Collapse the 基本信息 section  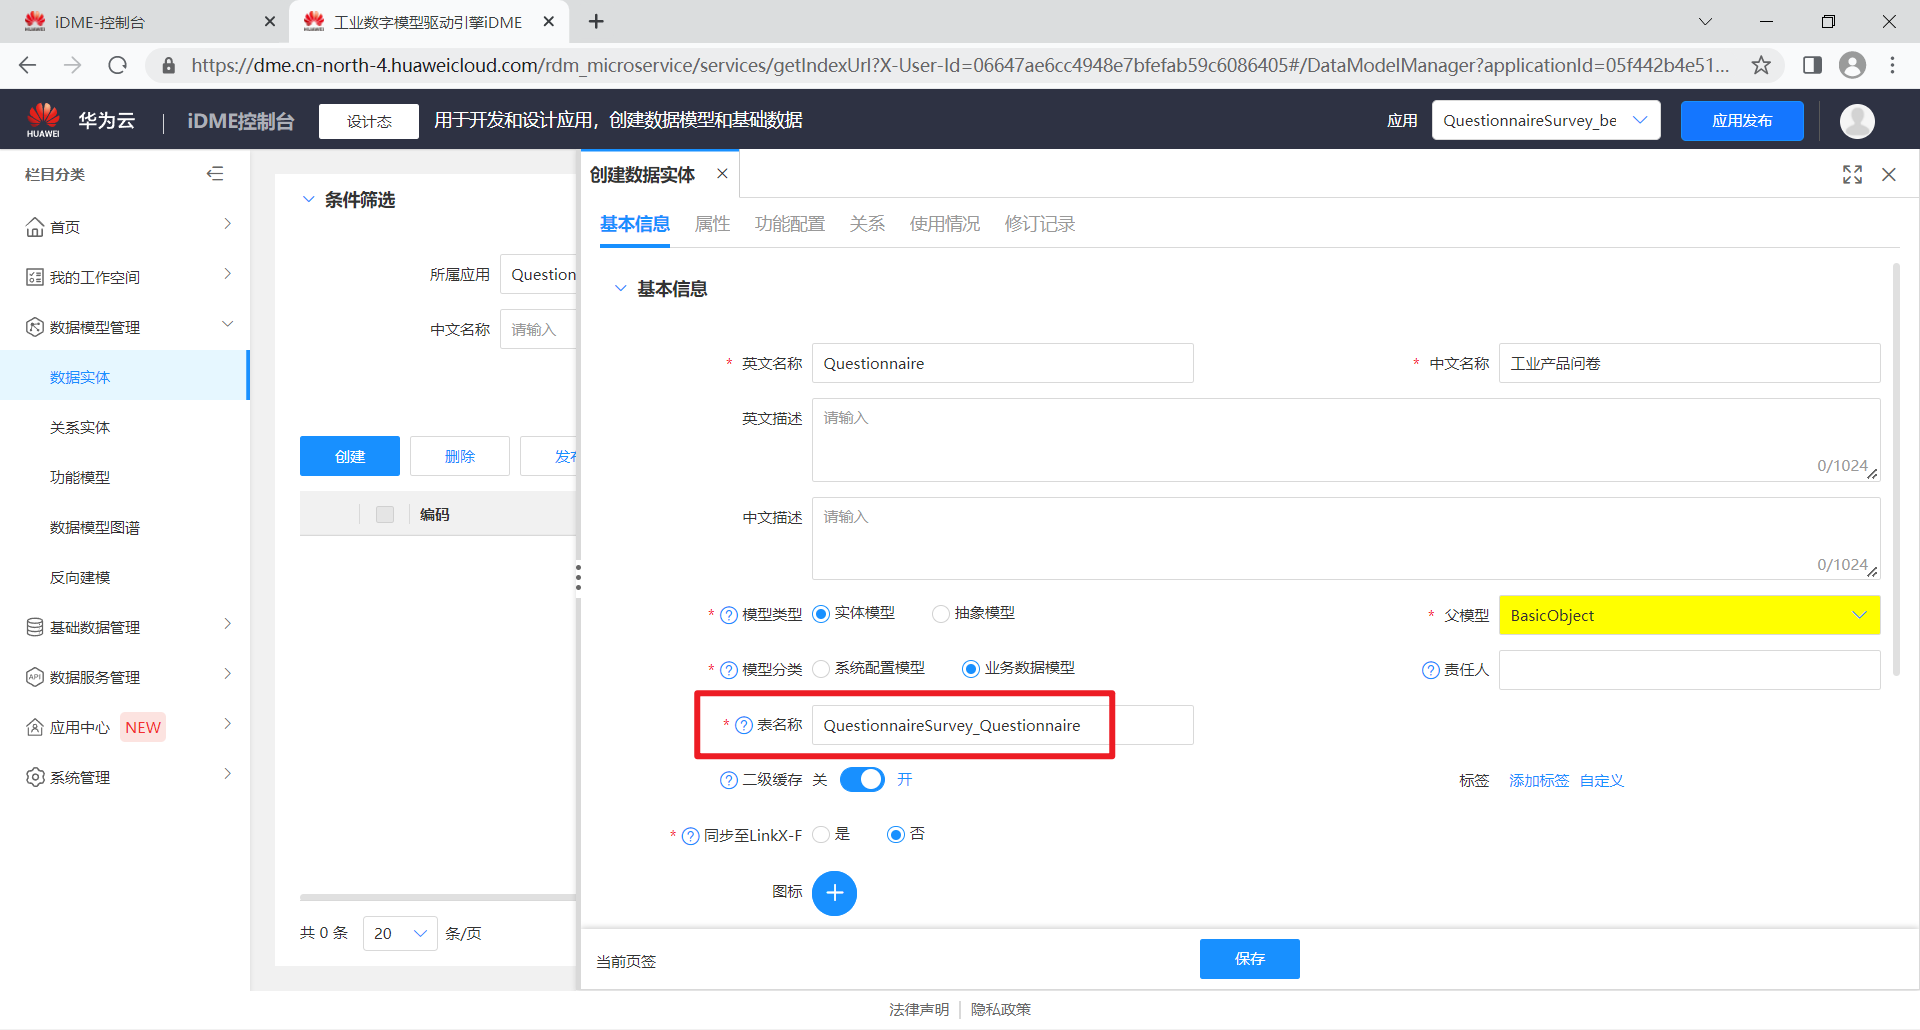(620, 289)
